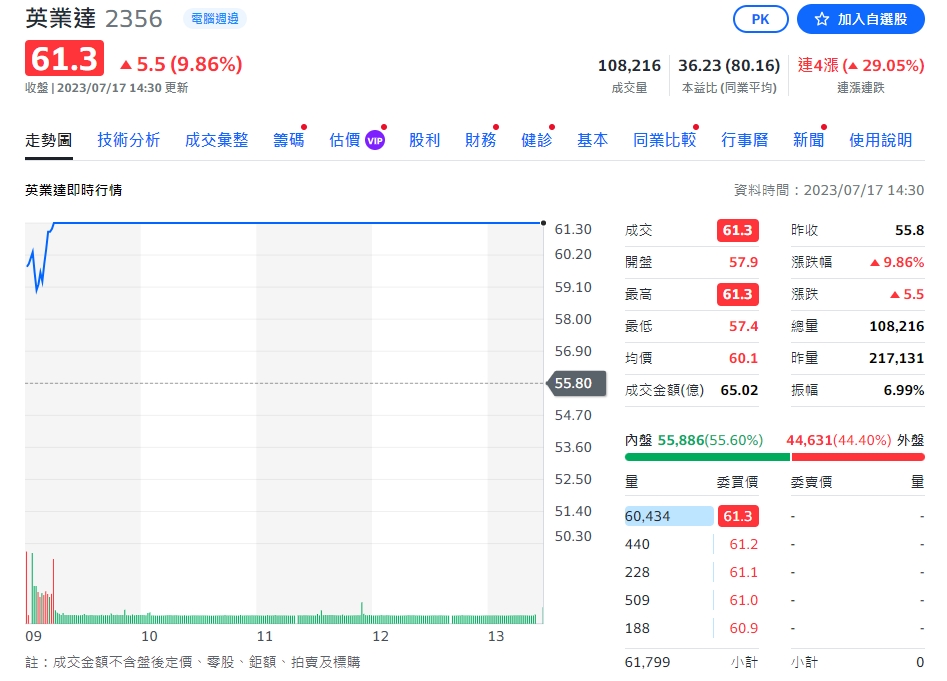Open the 成交彙整 tab
The height and width of the screenshot is (681, 947).
[216, 140]
